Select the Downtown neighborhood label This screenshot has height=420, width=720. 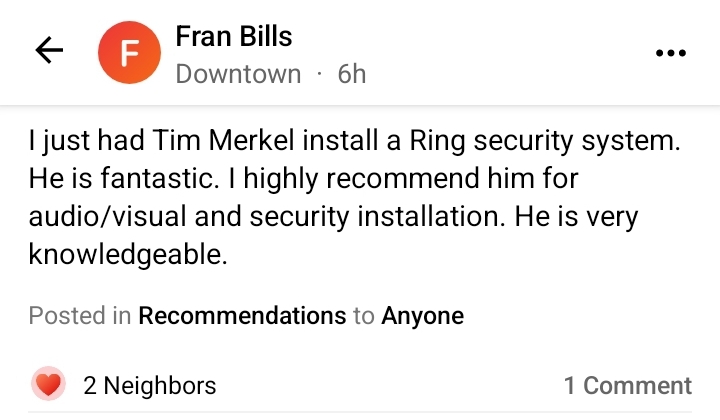[238, 74]
